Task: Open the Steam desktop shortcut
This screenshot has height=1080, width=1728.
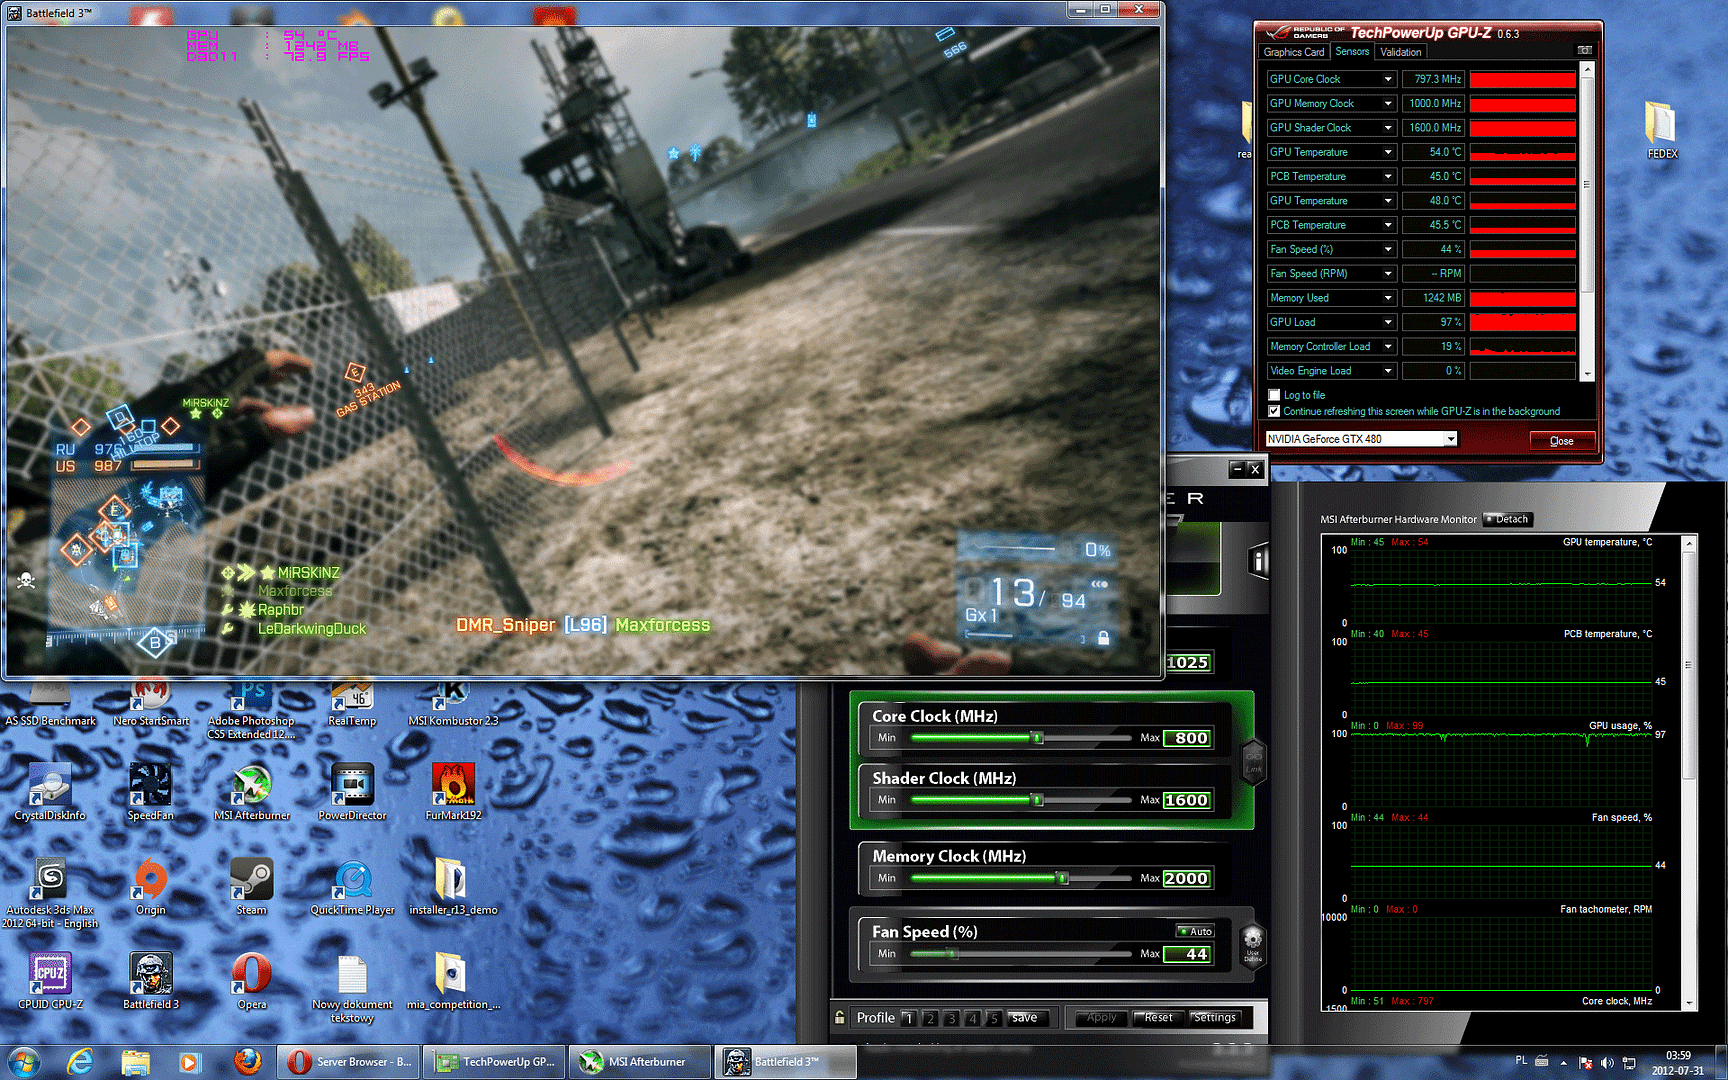Action: pyautogui.click(x=251, y=884)
